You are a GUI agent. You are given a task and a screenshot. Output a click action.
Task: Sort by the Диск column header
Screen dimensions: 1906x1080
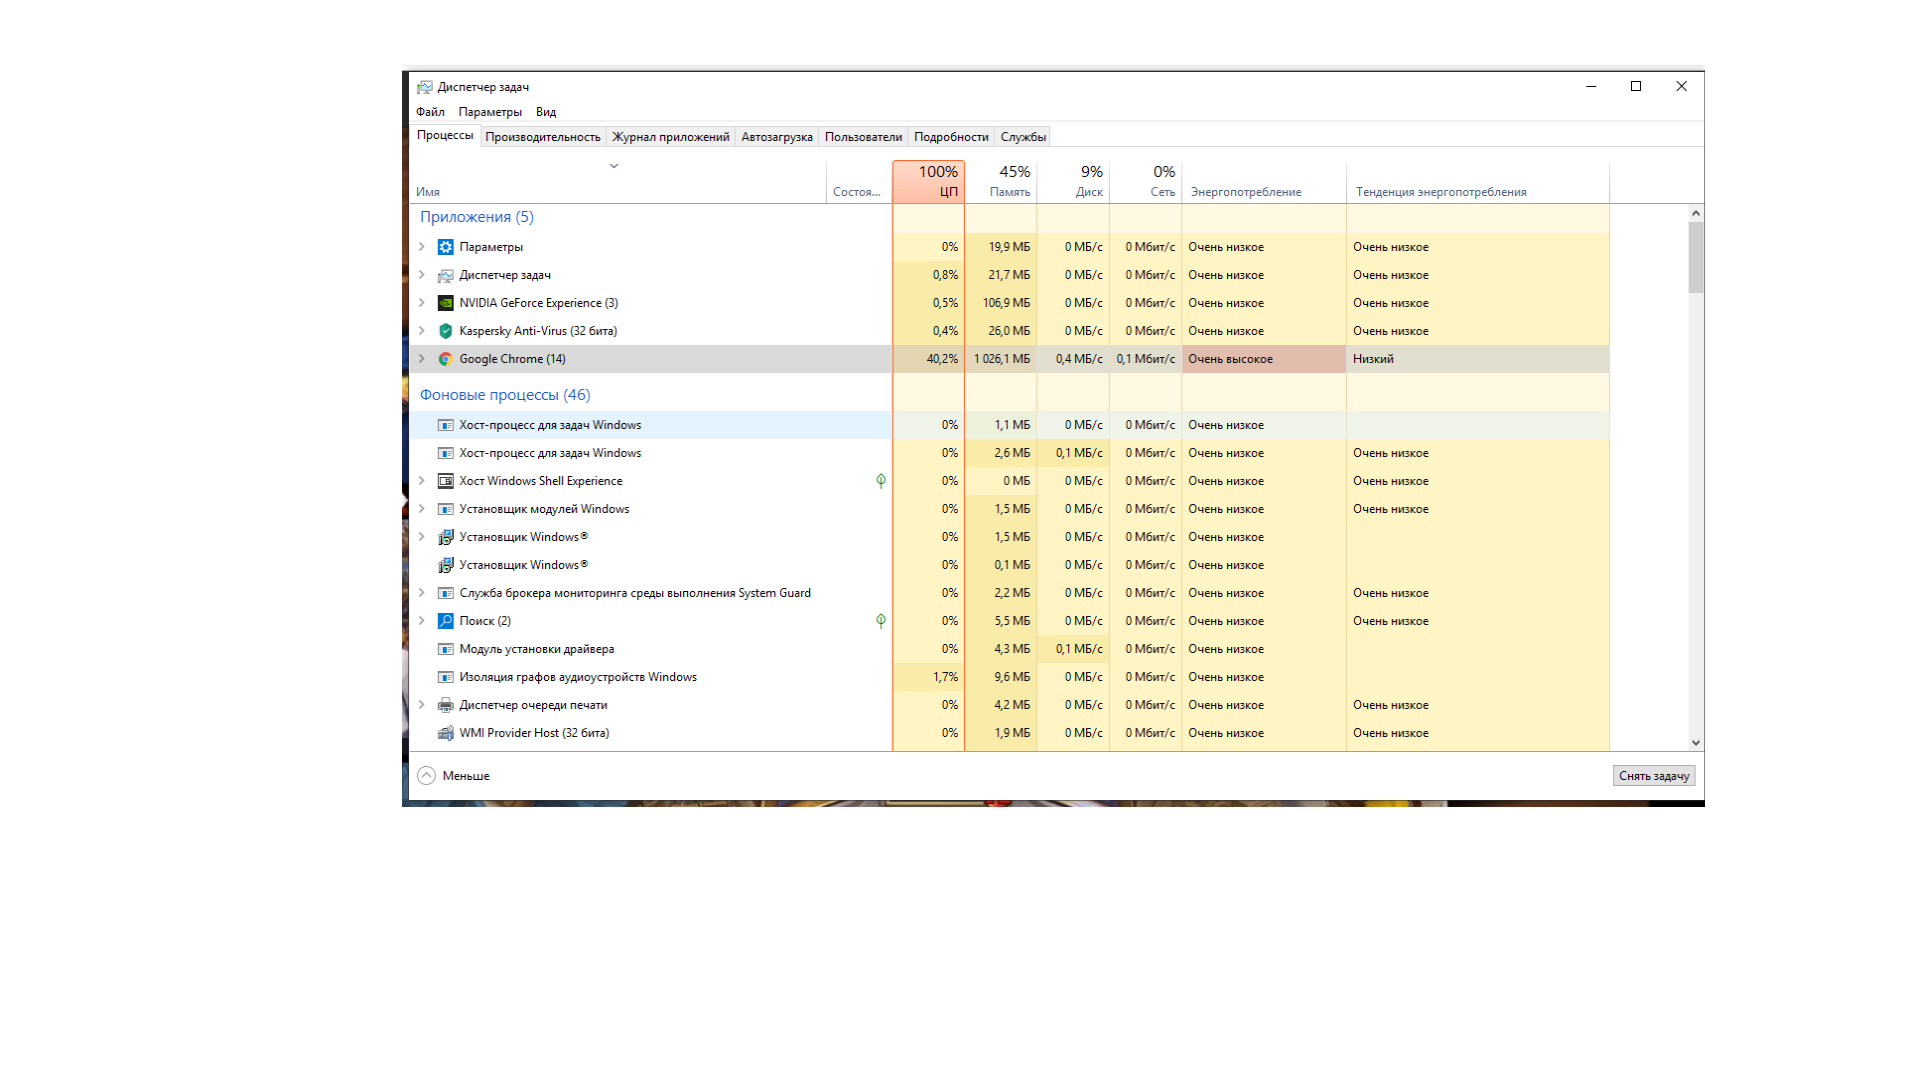click(1073, 182)
